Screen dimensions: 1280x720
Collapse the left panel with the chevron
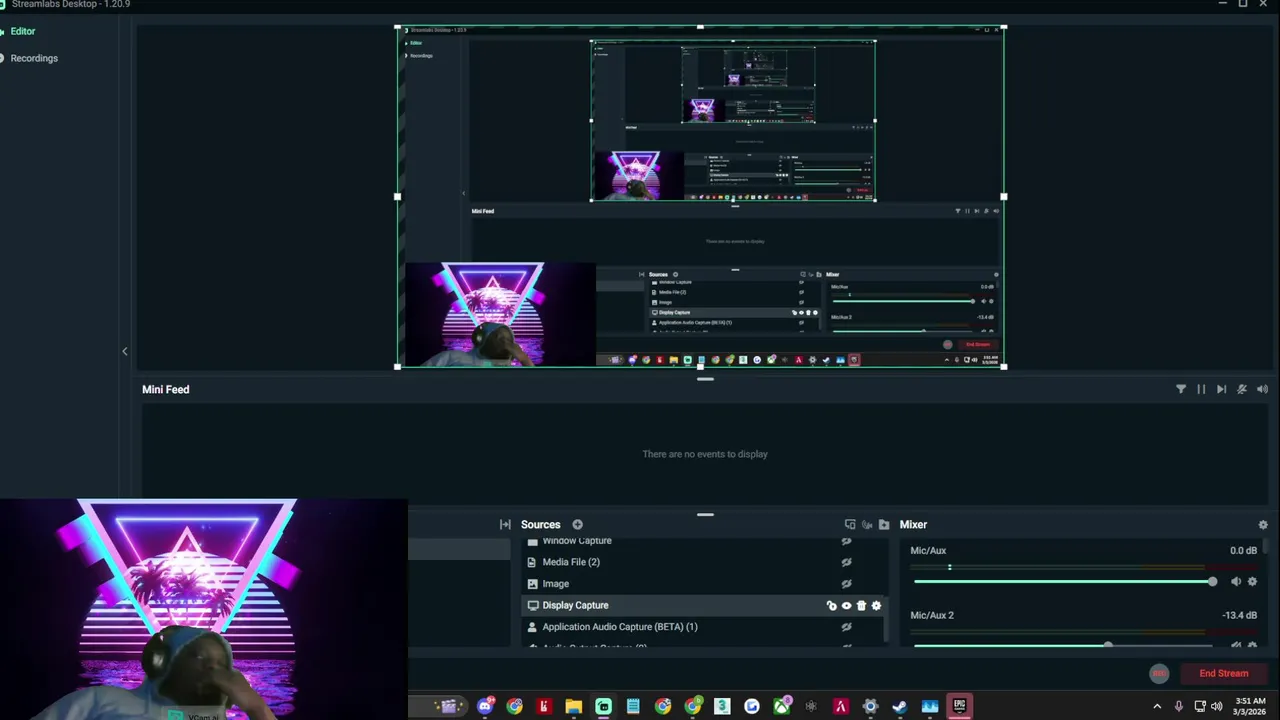click(125, 351)
